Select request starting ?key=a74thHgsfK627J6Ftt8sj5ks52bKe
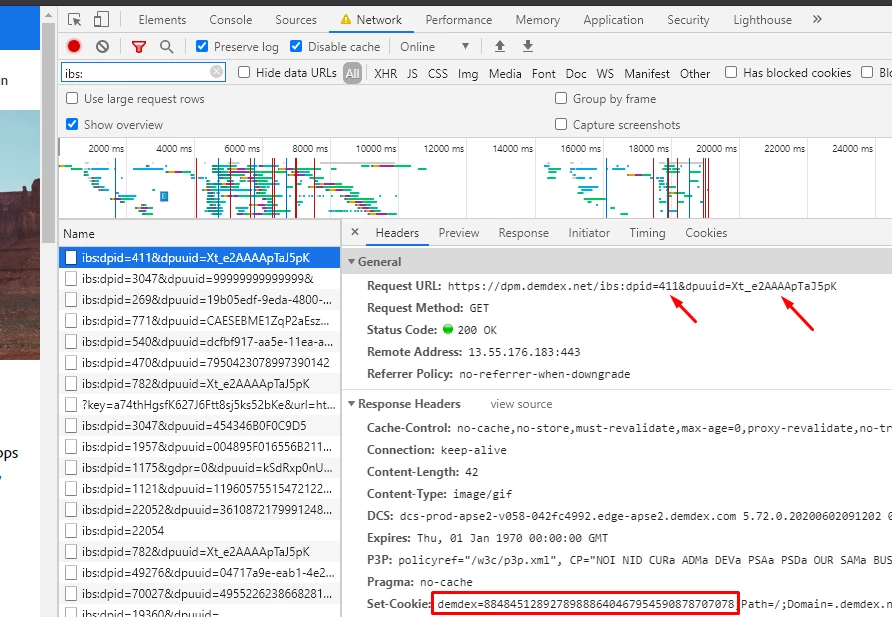 pyautogui.click(x=199, y=404)
